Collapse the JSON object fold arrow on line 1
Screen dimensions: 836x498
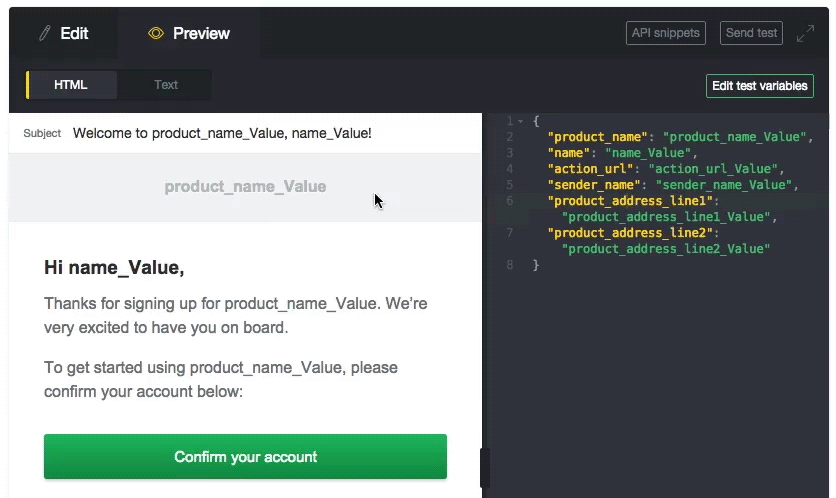tap(520, 121)
